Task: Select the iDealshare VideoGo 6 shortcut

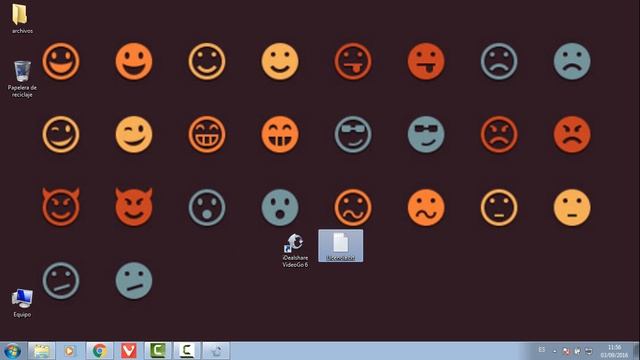Action: pyautogui.click(x=295, y=250)
